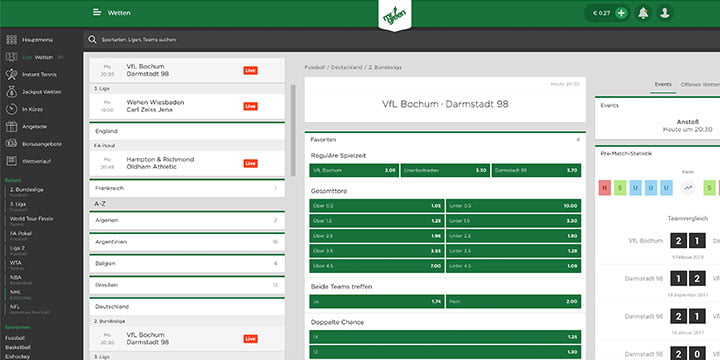Image resolution: width=720 pixels, height=360 pixels.
Task: Select Unter 2.5 odds 1.80
Action: point(513,236)
